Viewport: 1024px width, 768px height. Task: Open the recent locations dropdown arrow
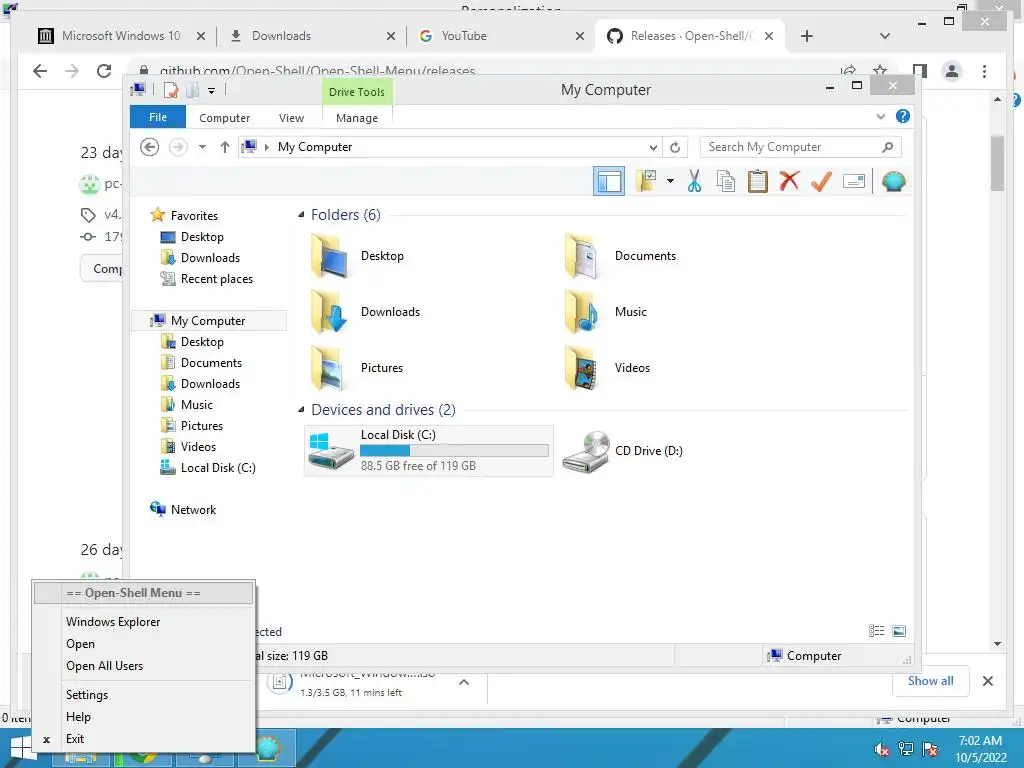tap(202, 147)
